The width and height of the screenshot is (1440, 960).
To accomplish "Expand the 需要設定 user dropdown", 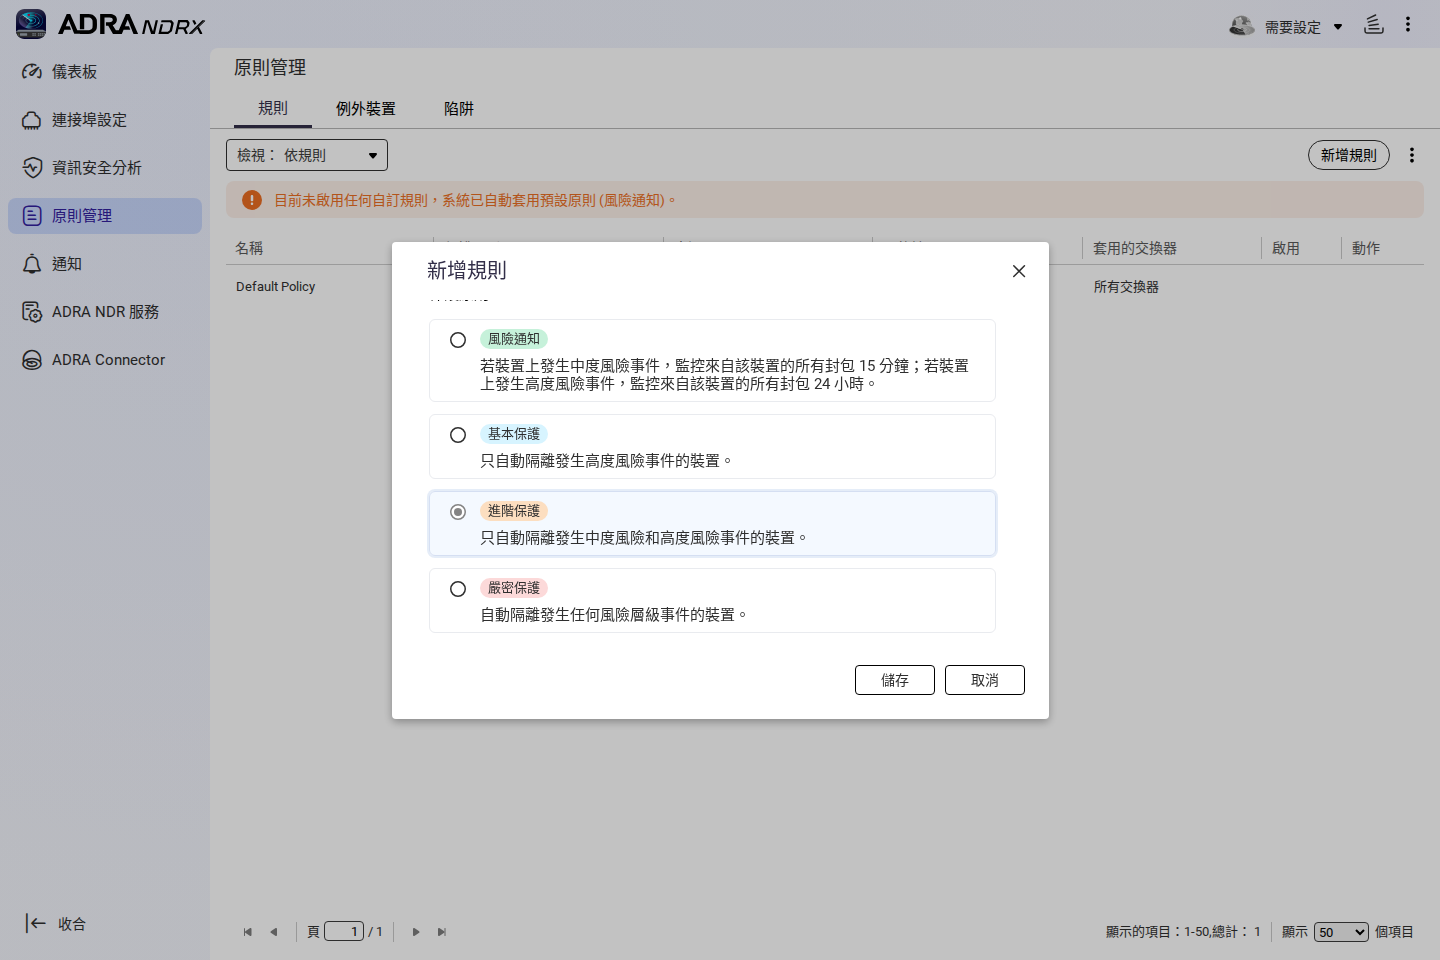I will point(1304,27).
